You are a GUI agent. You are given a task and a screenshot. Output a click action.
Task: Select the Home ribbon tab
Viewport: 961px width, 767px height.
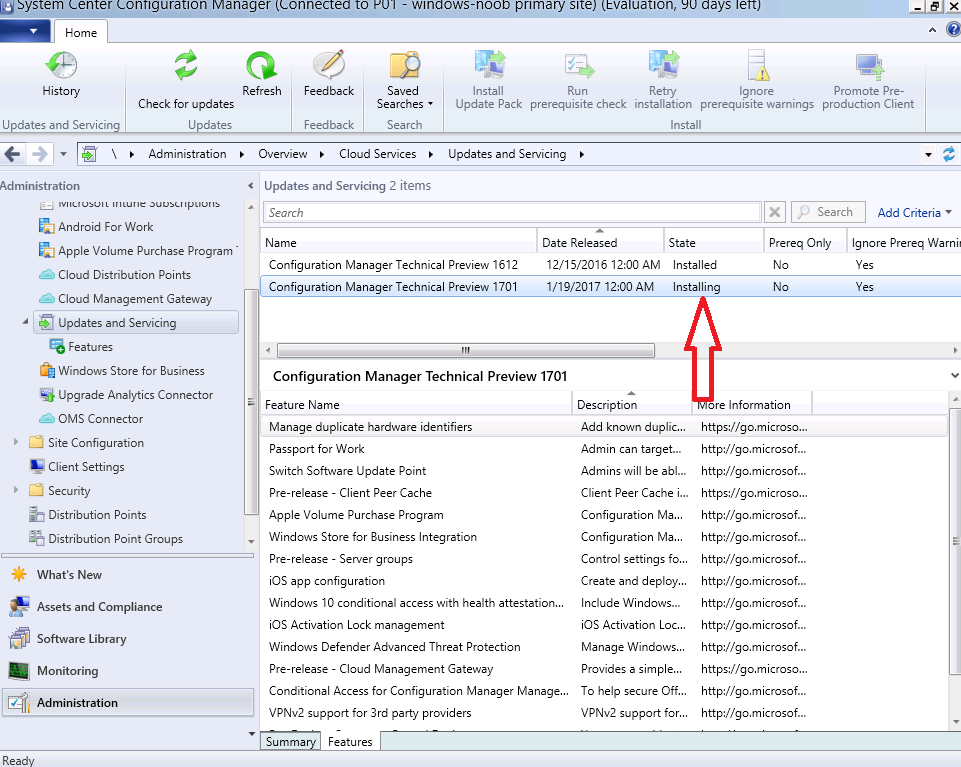(x=81, y=32)
